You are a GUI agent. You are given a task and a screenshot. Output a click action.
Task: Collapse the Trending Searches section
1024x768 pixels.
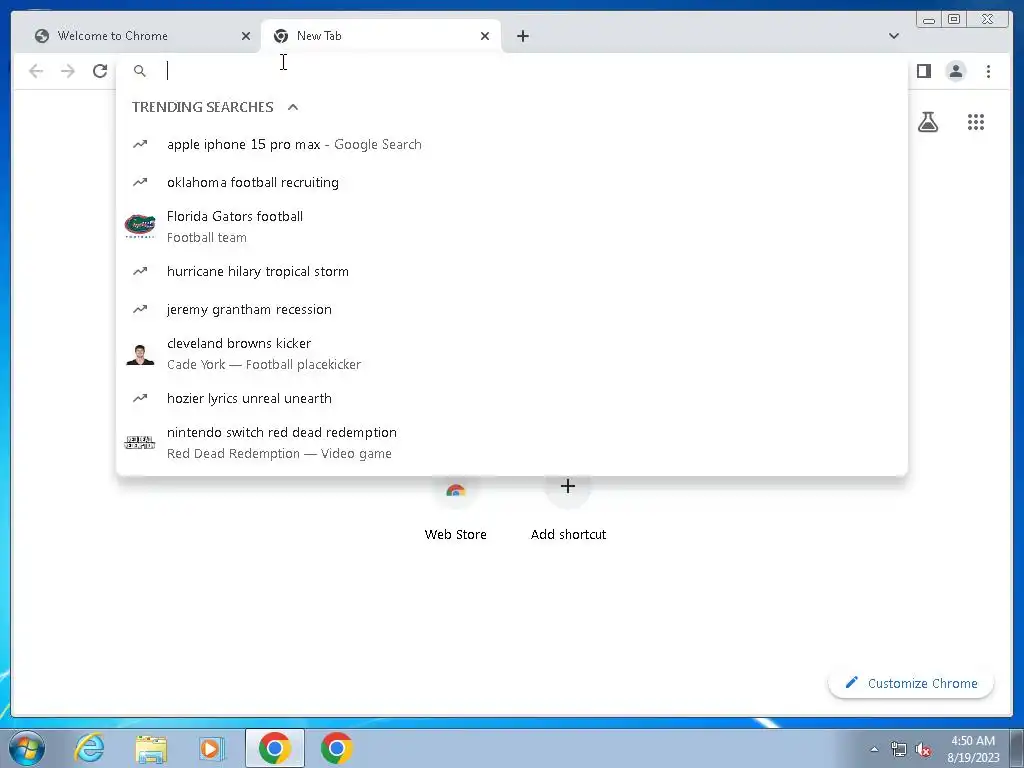click(293, 107)
